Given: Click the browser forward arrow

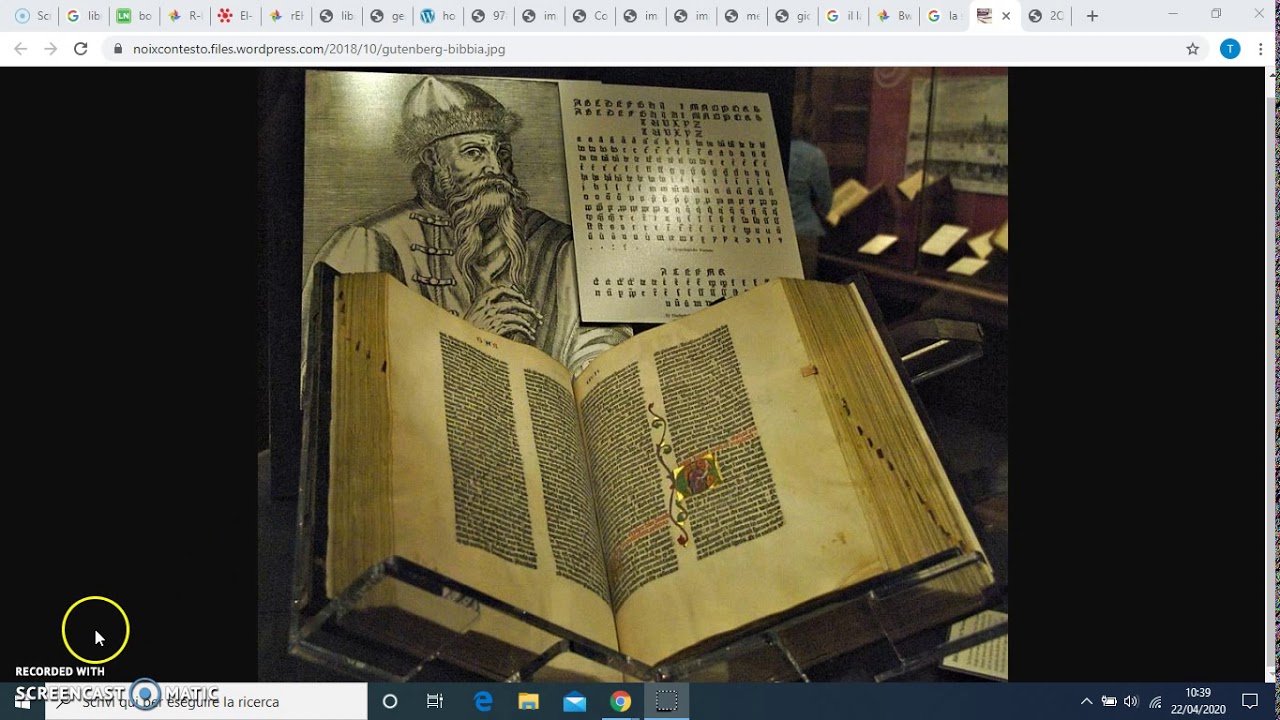Looking at the screenshot, I should (50, 49).
